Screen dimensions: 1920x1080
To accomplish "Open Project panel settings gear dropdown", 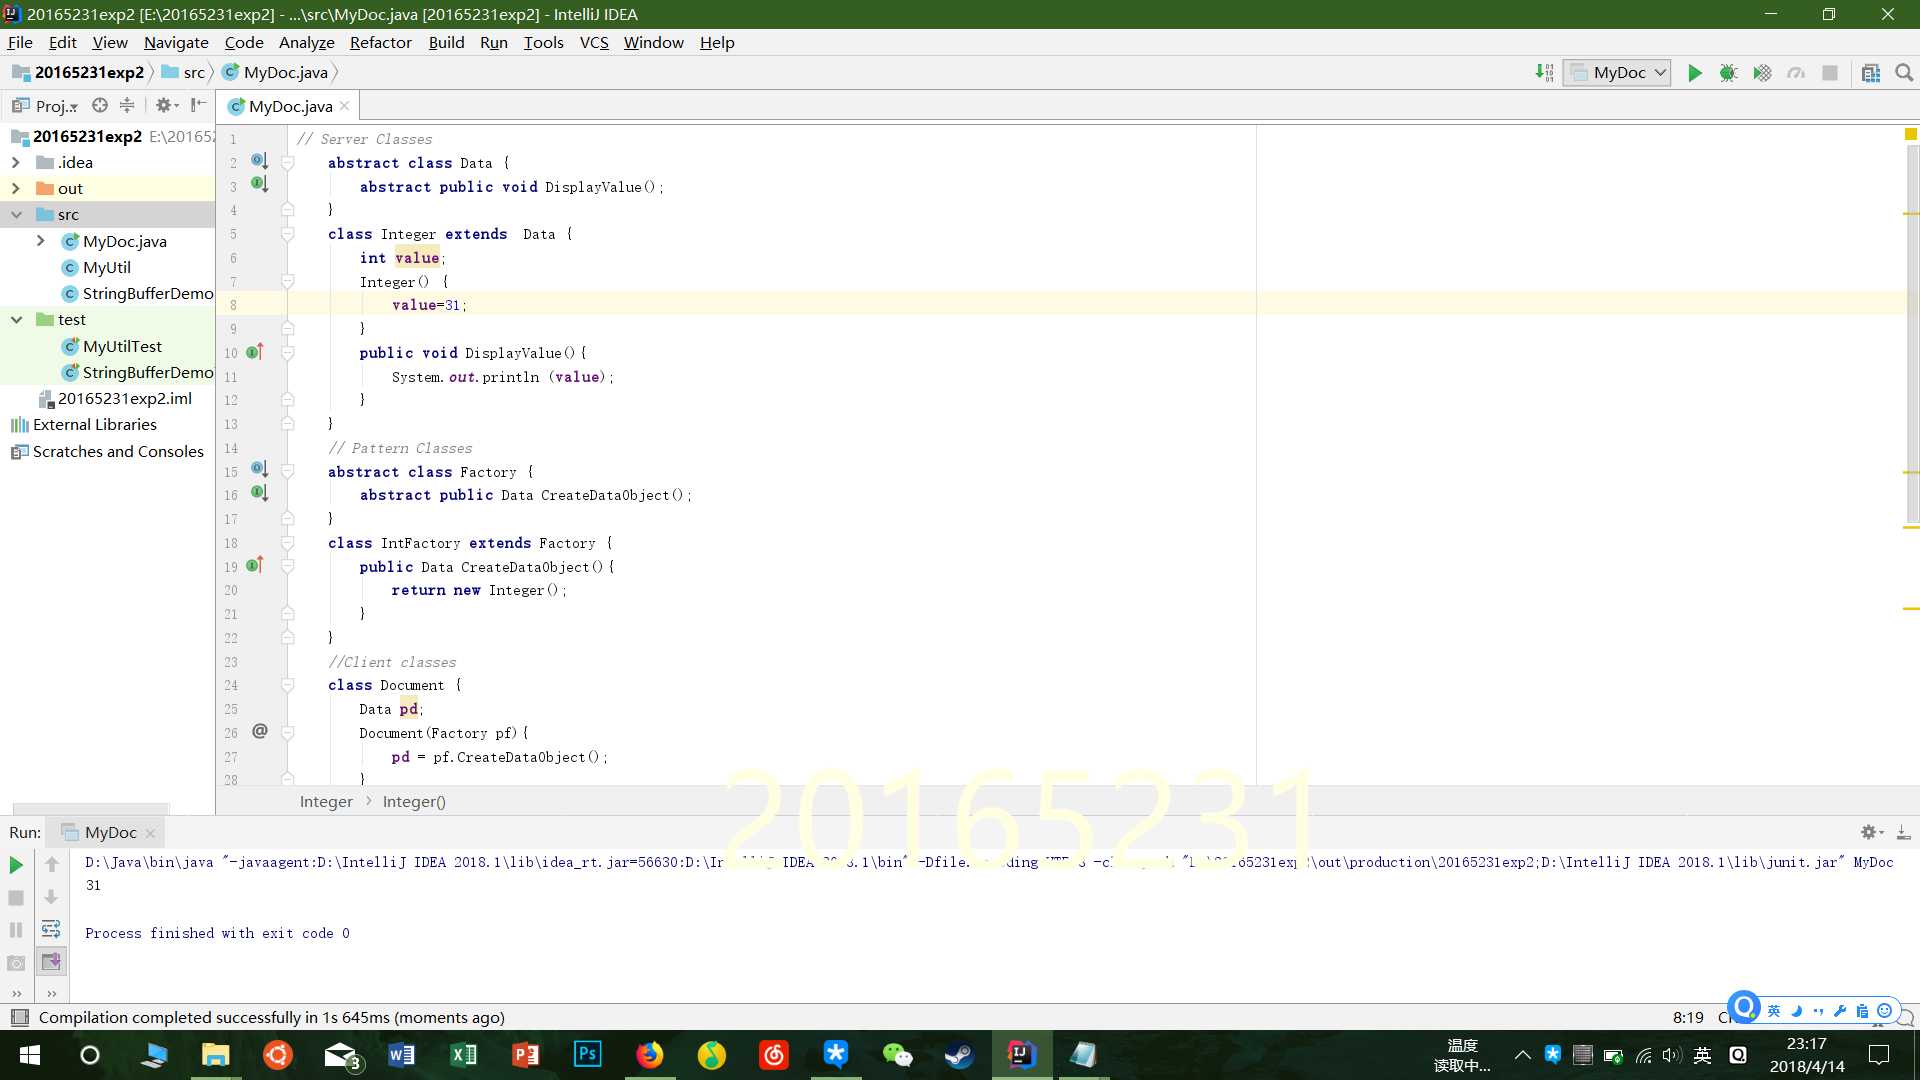I will pyautogui.click(x=166, y=105).
